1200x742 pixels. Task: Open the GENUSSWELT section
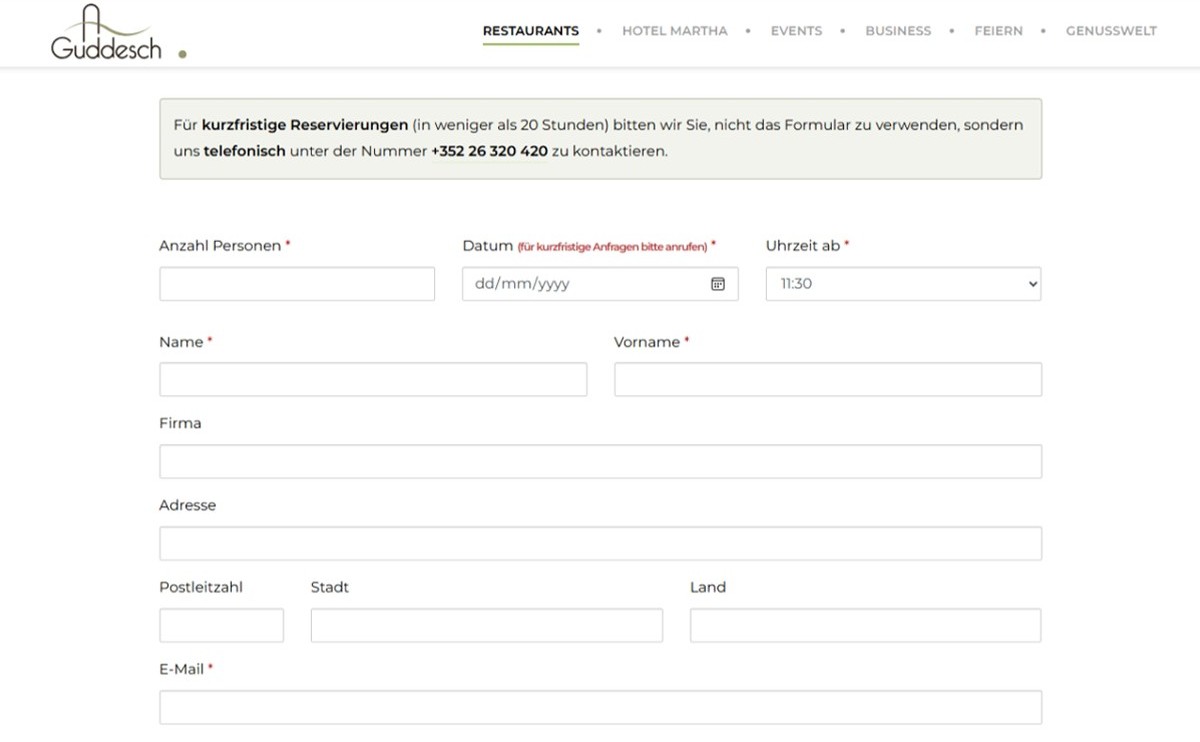(x=1111, y=31)
